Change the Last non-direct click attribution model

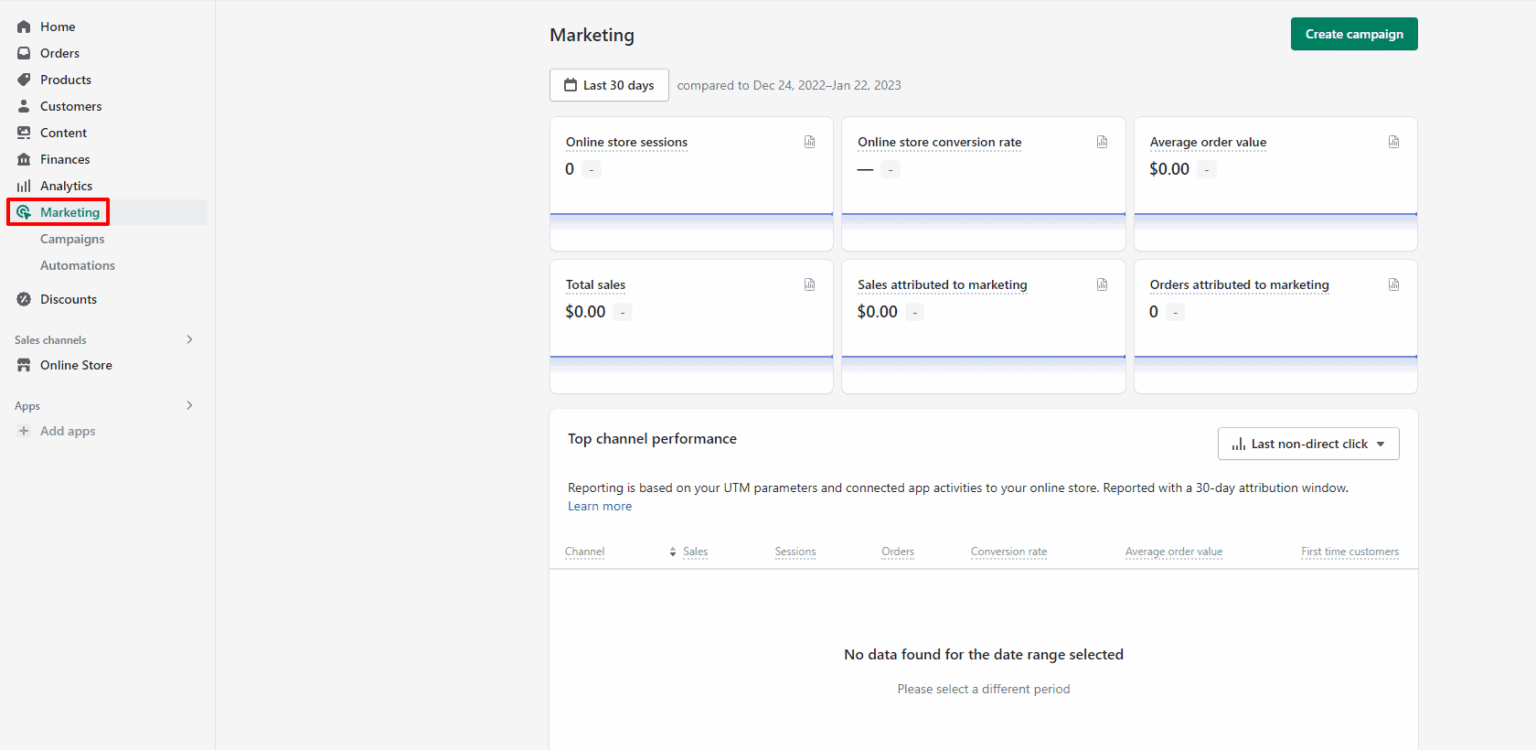[x=1308, y=443]
